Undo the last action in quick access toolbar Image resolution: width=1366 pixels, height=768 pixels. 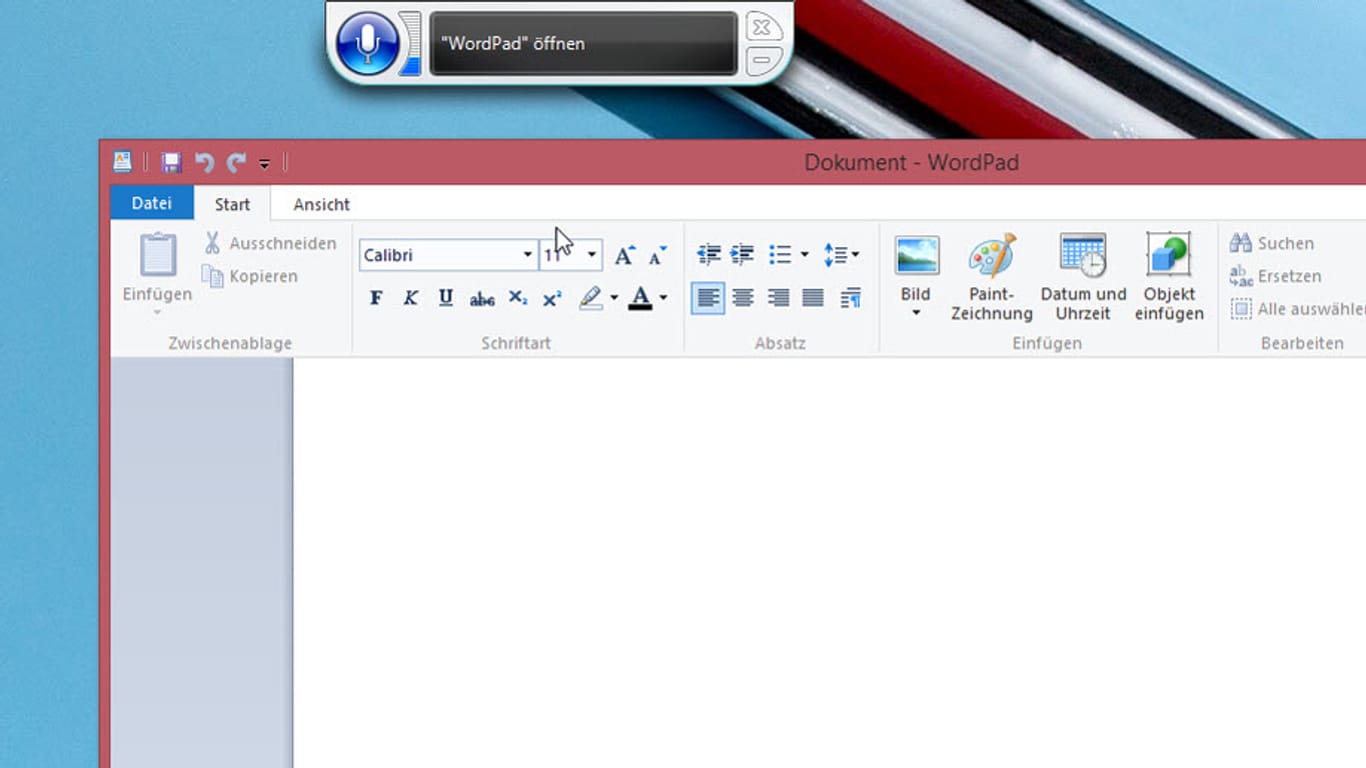[x=204, y=162]
